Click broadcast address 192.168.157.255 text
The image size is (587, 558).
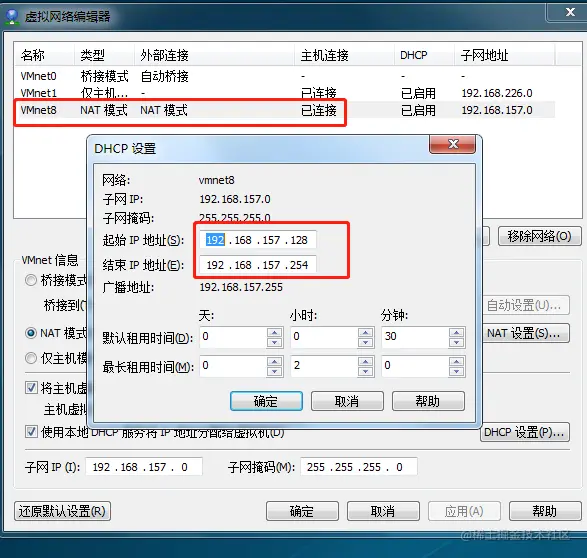click(x=241, y=287)
